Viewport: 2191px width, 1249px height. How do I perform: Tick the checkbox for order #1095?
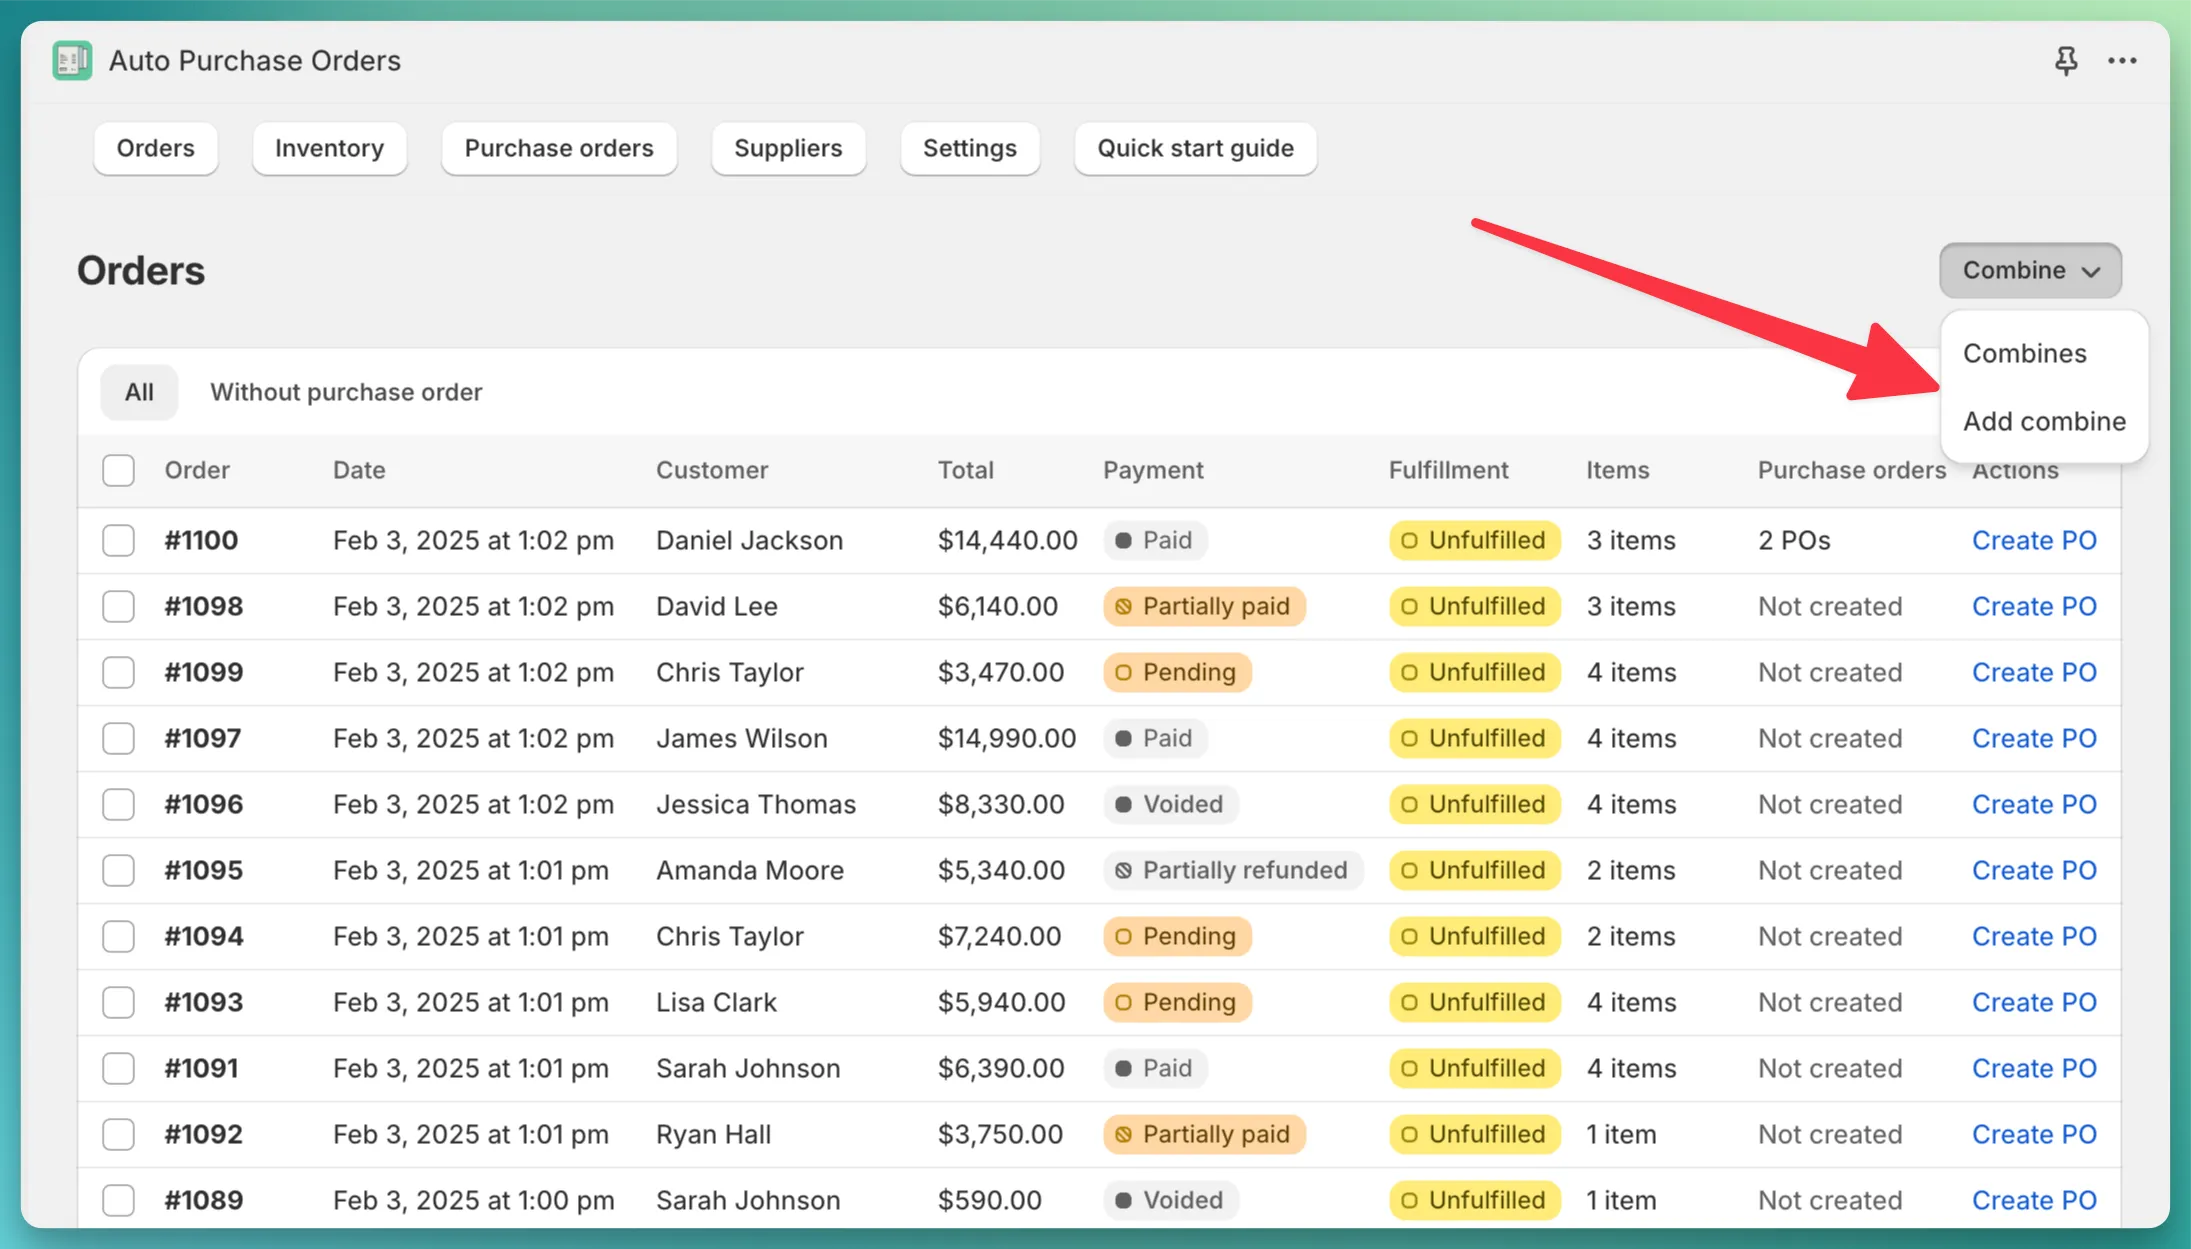(118, 870)
